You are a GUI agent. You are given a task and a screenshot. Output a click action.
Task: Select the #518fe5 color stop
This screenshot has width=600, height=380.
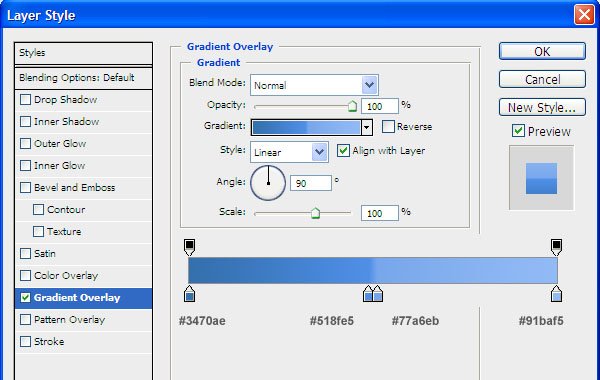tap(367, 294)
